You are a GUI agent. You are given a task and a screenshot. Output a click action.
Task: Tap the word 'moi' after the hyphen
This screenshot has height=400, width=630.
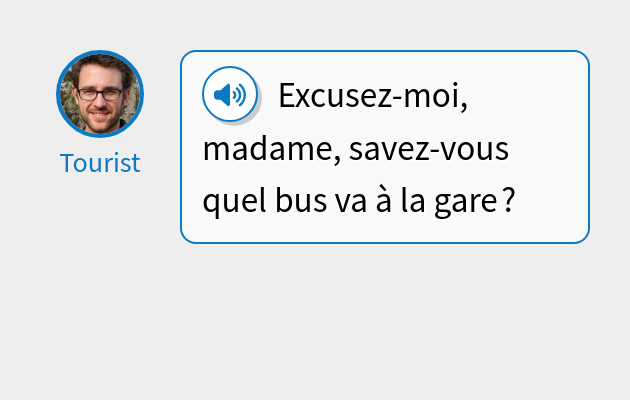(431, 97)
